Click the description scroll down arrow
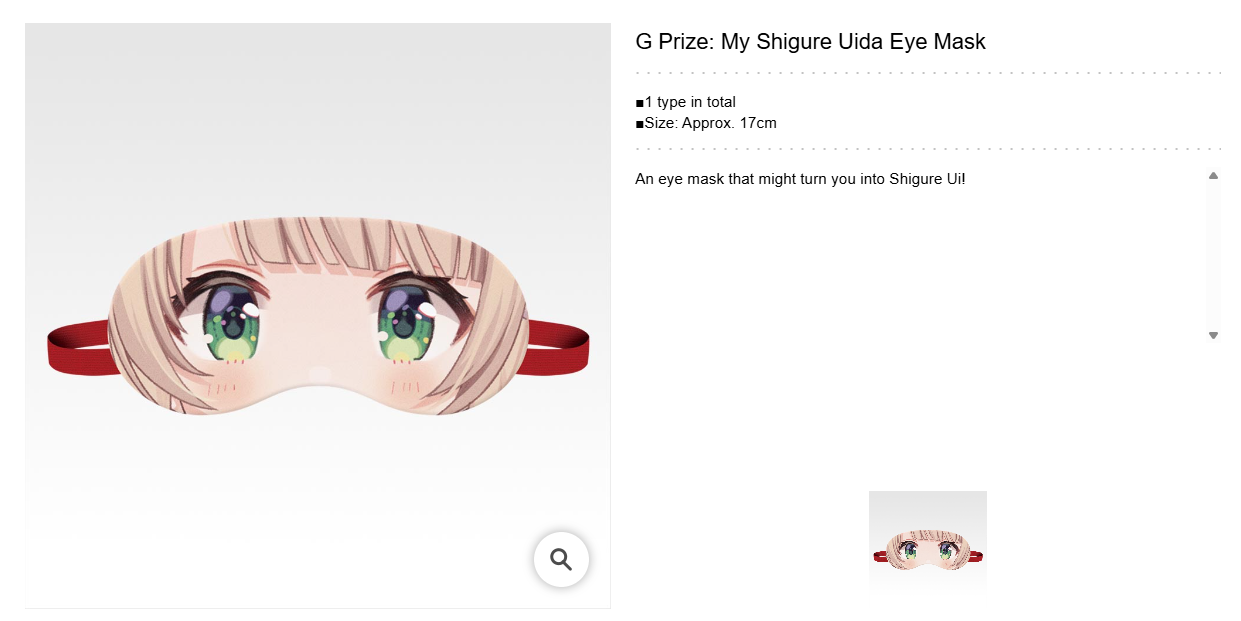This screenshot has width=1241, height=621. coord(1213,335)
